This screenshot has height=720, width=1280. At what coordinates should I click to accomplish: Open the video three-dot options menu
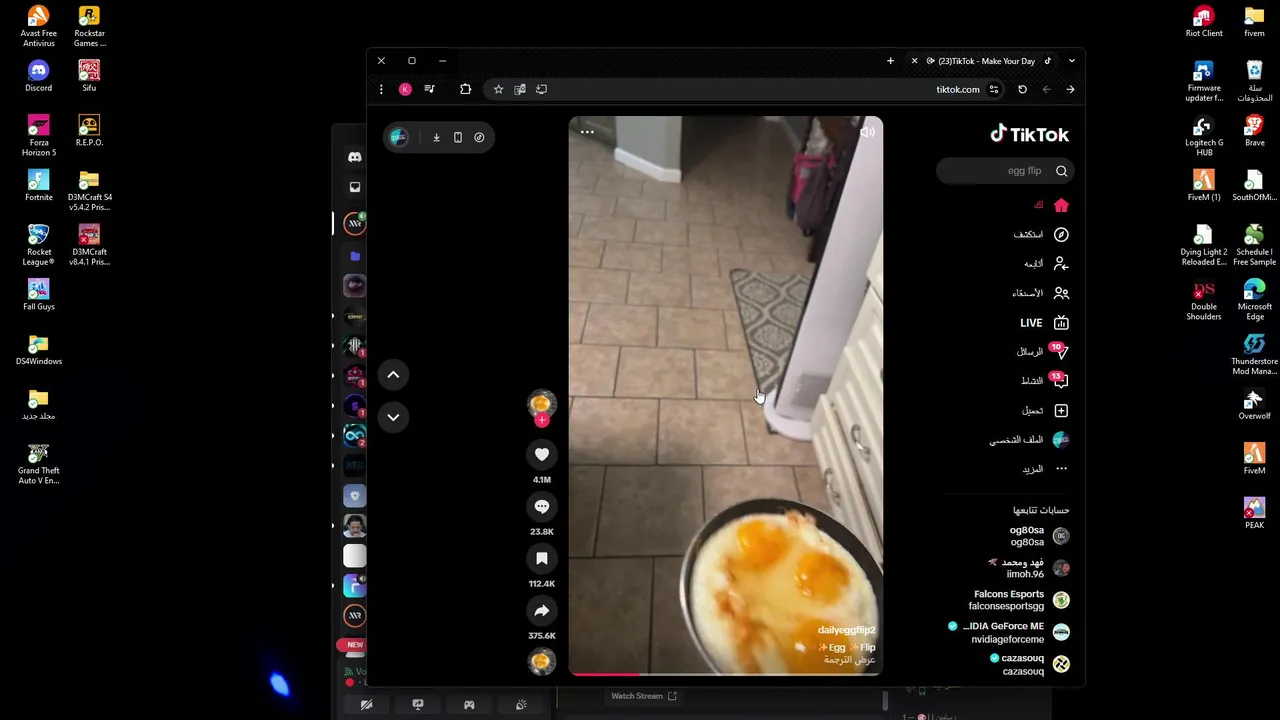point(587,132)
